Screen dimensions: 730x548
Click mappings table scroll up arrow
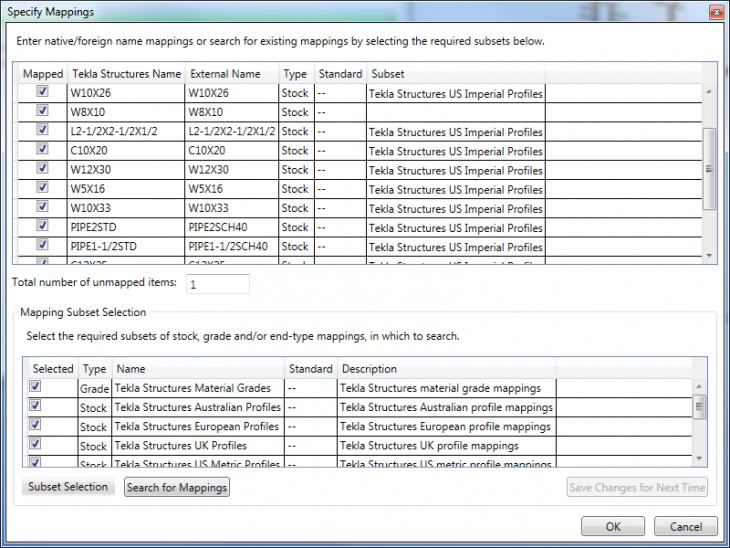709,92
